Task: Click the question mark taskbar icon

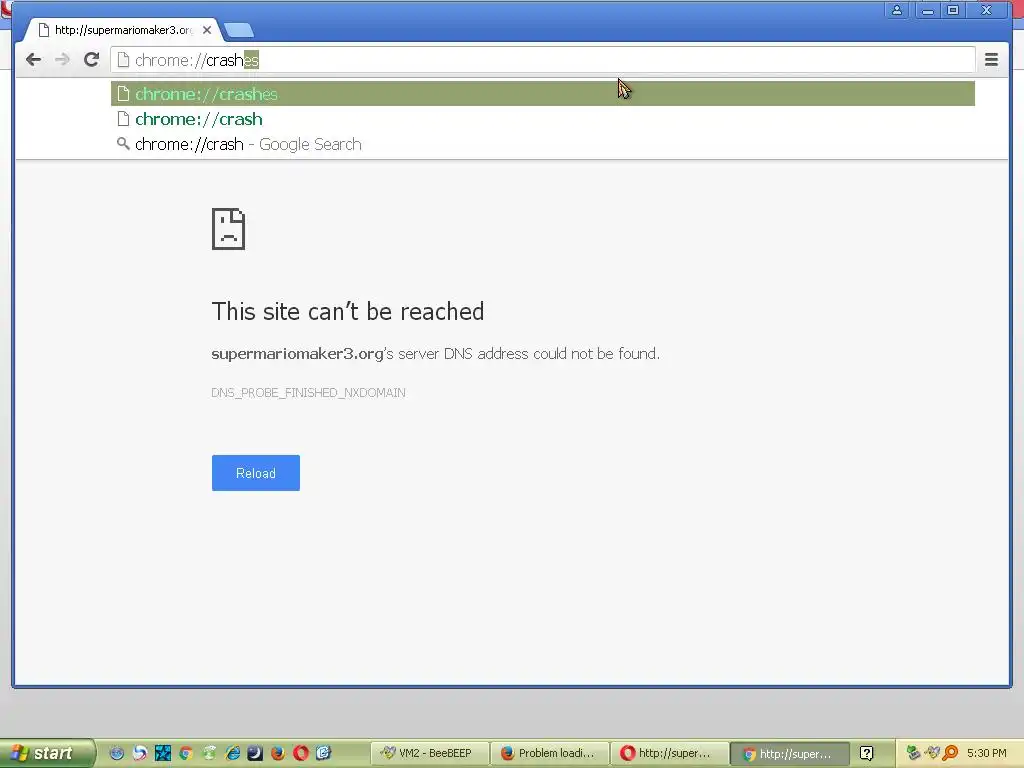Action: pos(867,753)
